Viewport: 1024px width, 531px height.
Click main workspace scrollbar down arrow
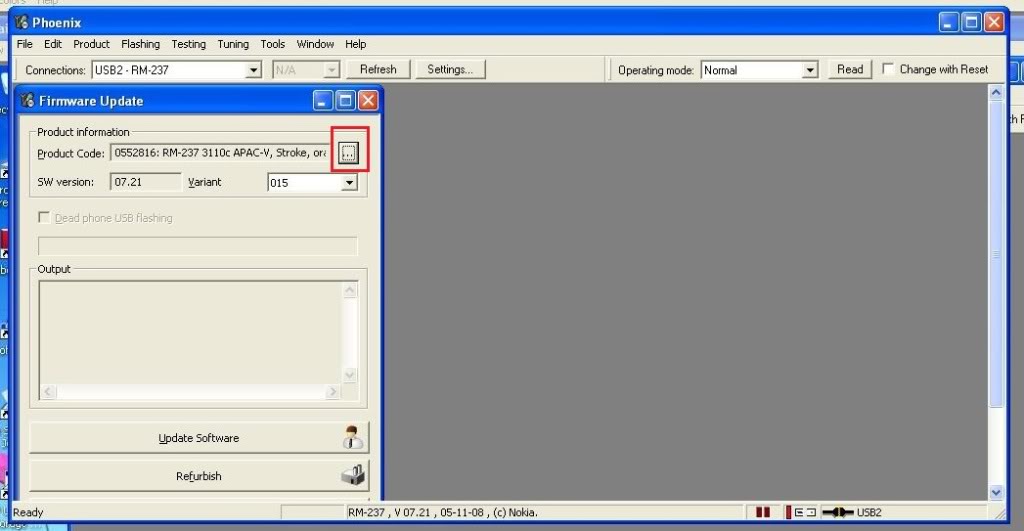pyautogui.click(x=996, y=492)
